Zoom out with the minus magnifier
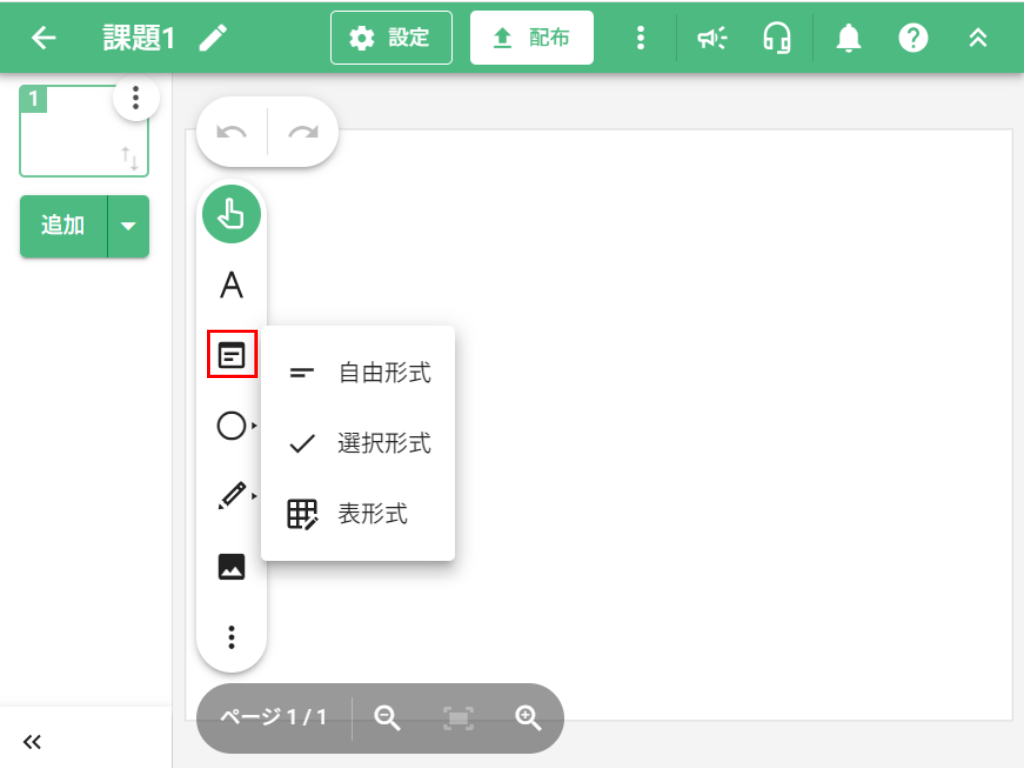Screen dimensions: 1024x768 pyautogui.click(x=387, y=718)
